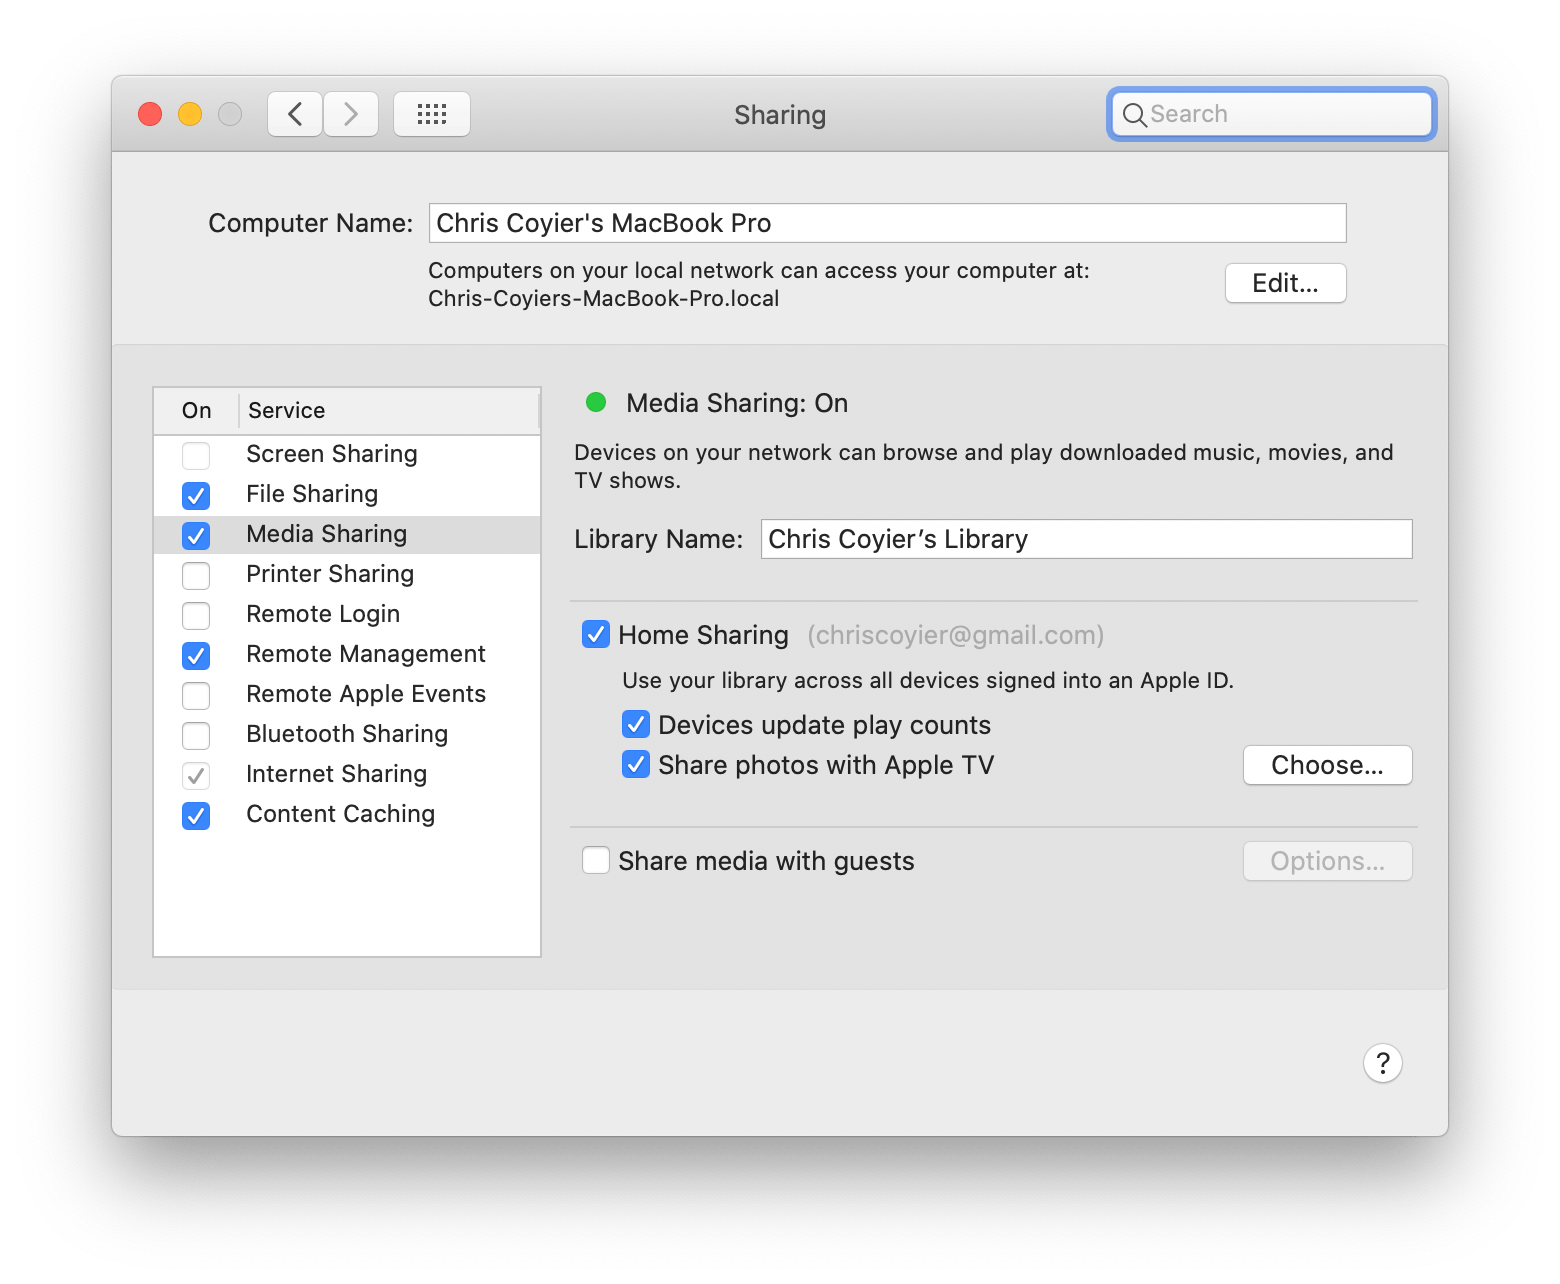Open help with question mark button

[1382, 1063]
